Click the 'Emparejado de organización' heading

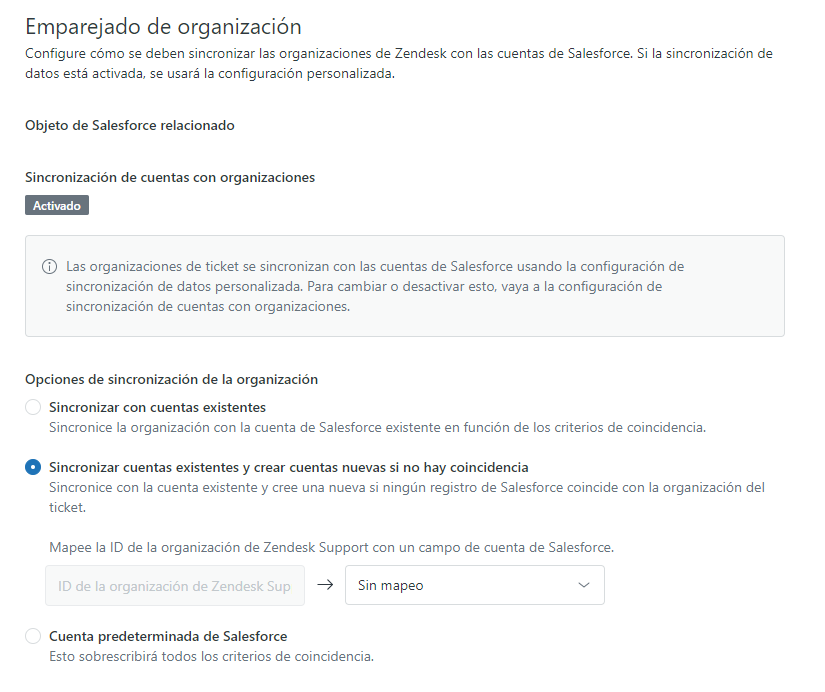163,26
